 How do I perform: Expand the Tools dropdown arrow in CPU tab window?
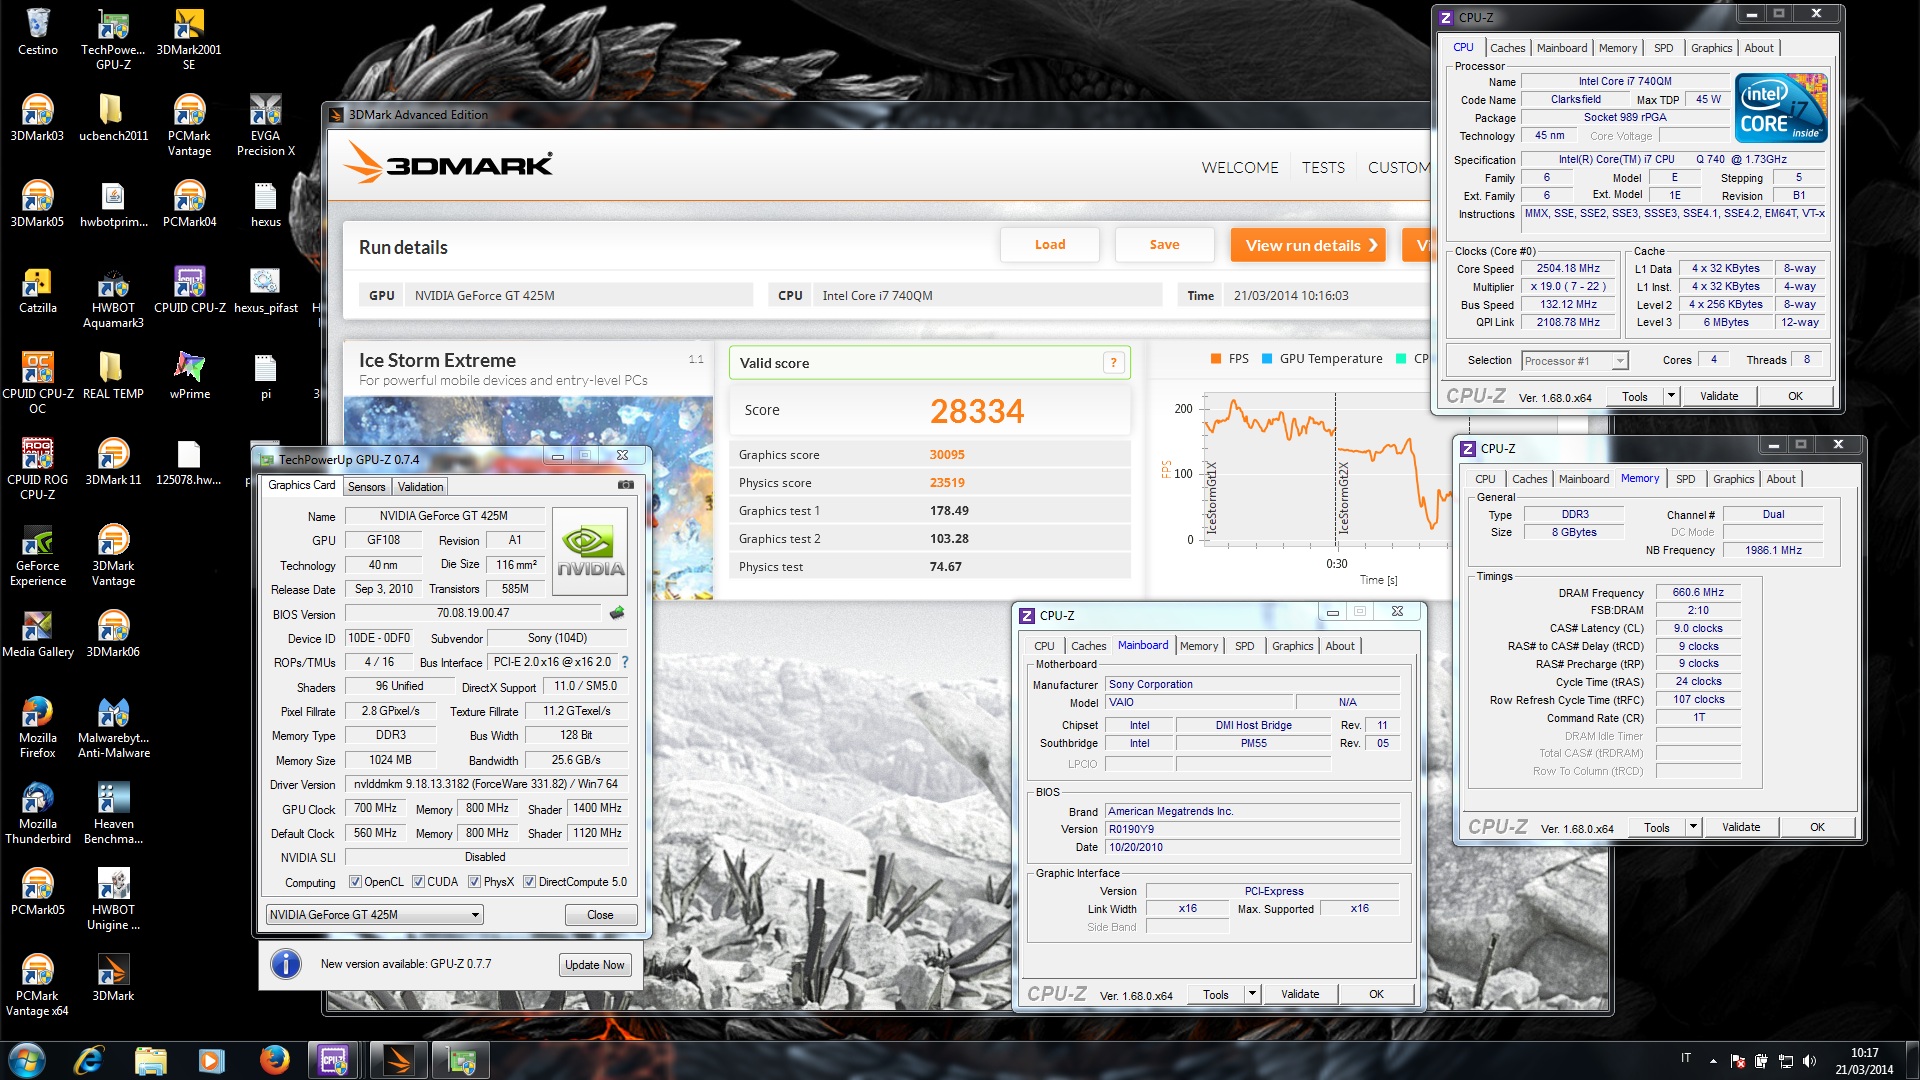click(1670, 396)
